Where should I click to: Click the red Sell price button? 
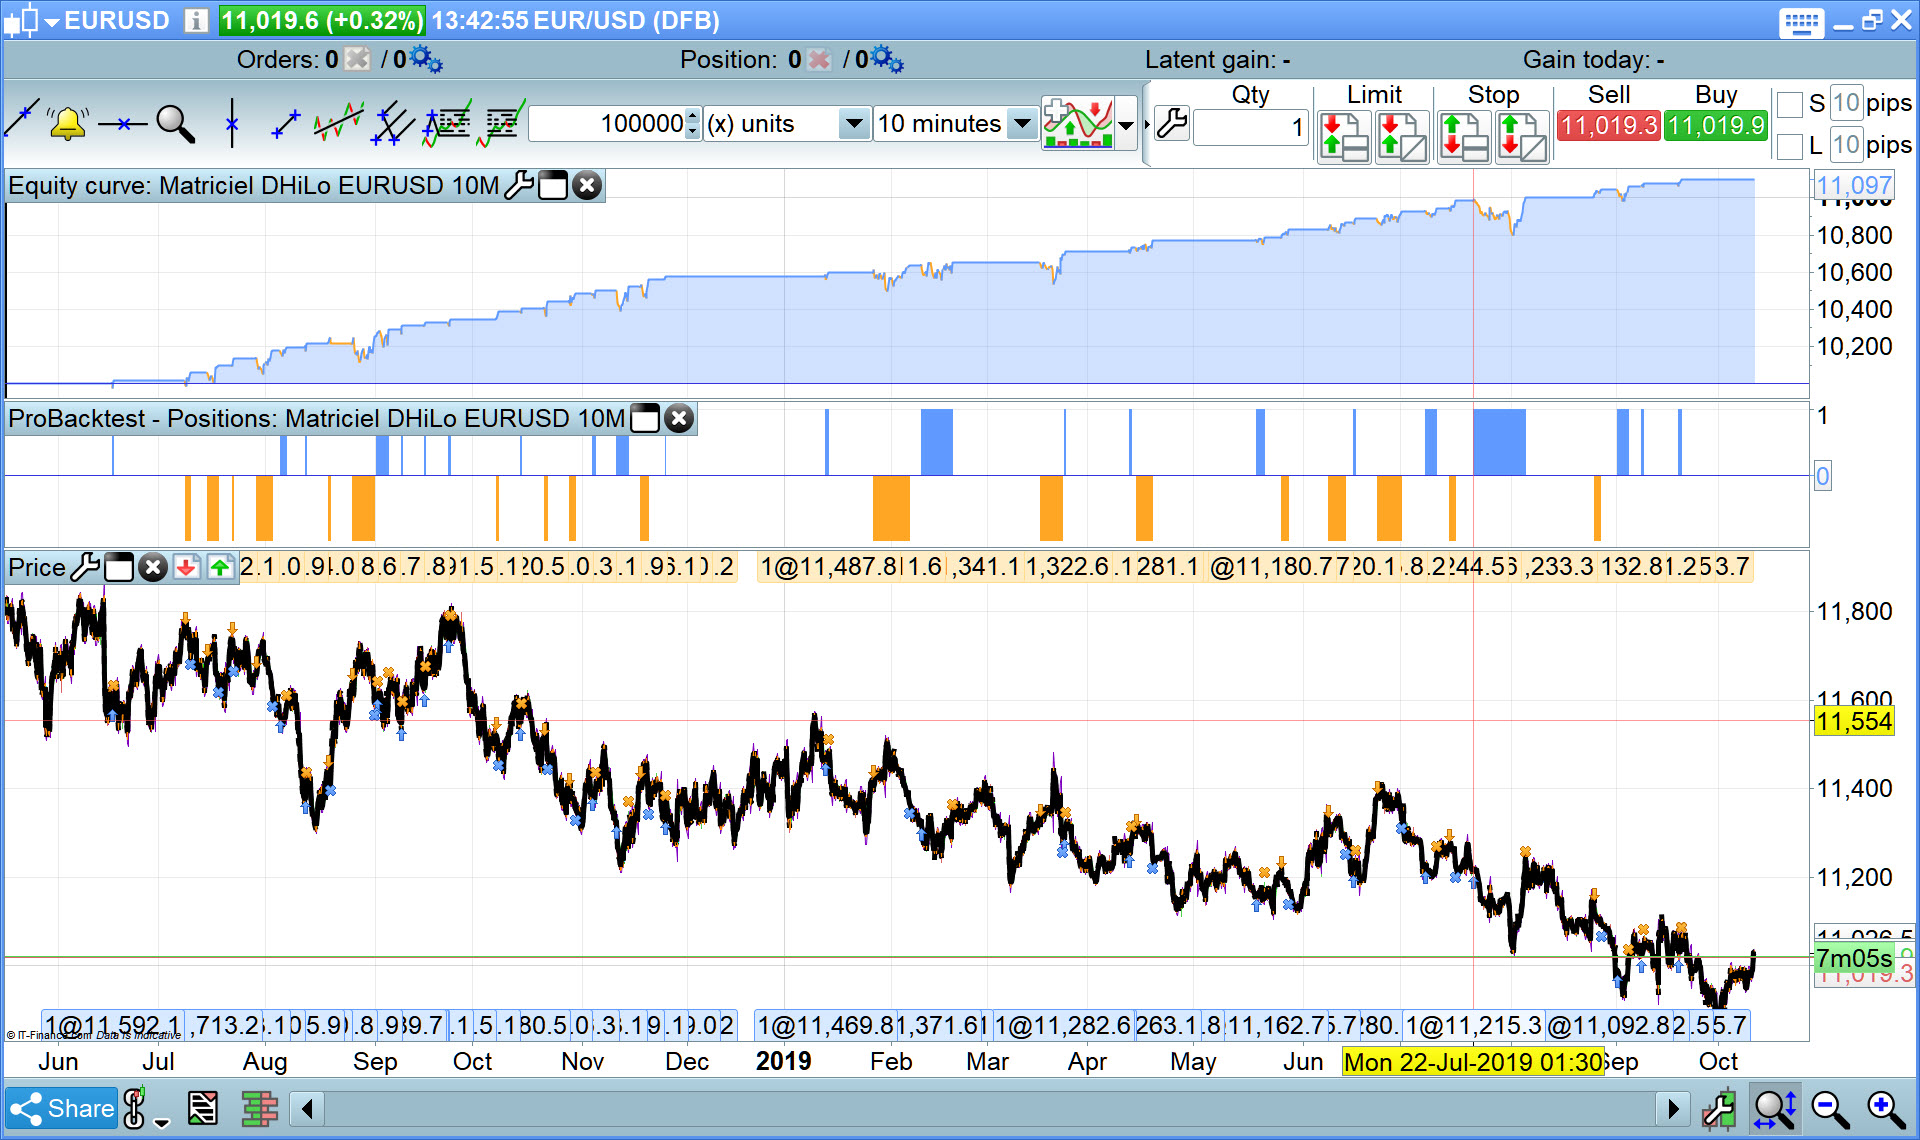tap(1608, 126)
